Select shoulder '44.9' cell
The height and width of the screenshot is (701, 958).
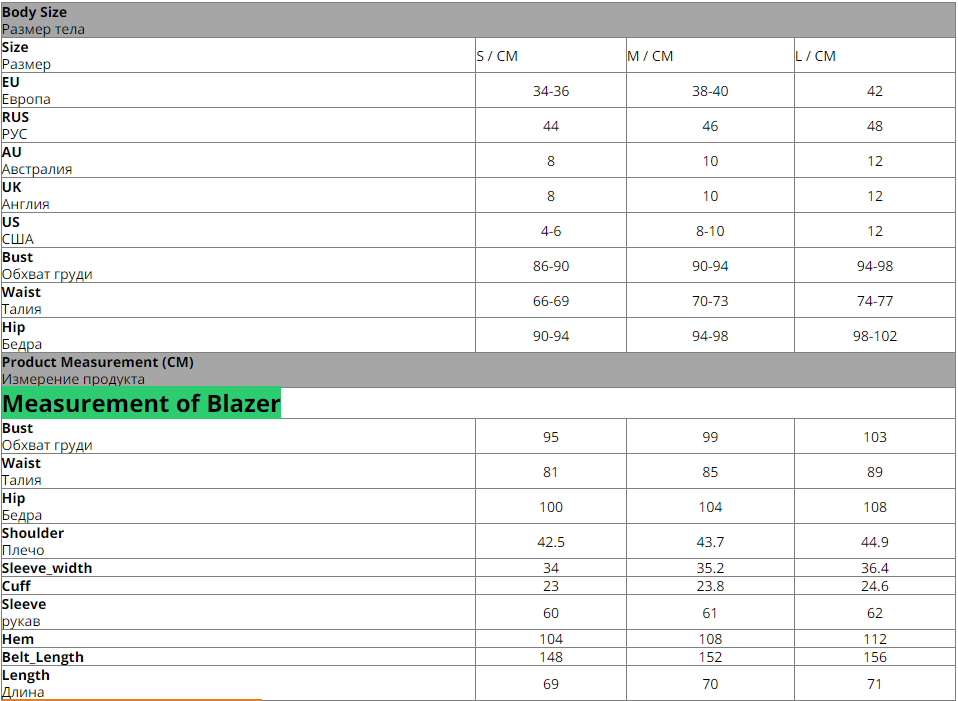point(875,541)
